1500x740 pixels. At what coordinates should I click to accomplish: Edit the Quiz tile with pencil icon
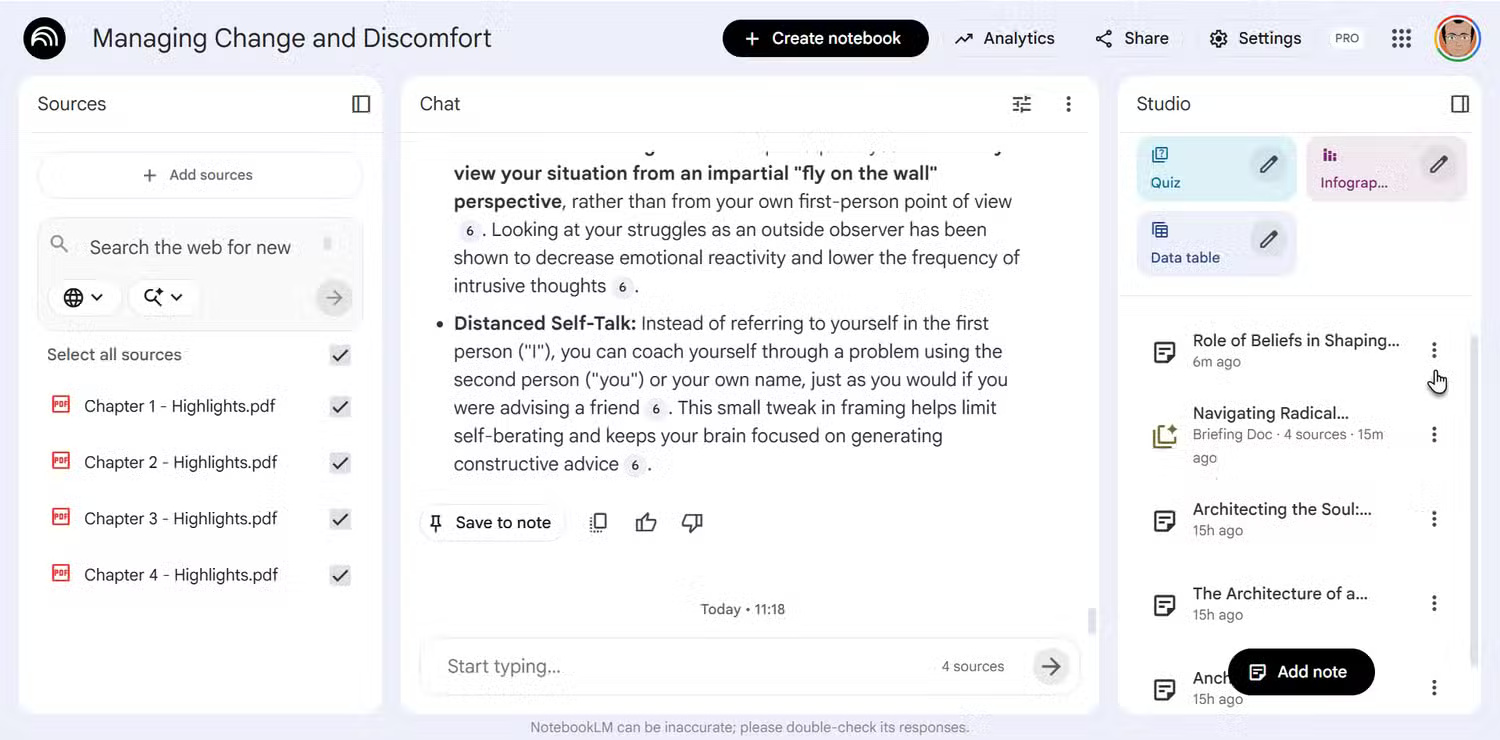coord(1268,165)
